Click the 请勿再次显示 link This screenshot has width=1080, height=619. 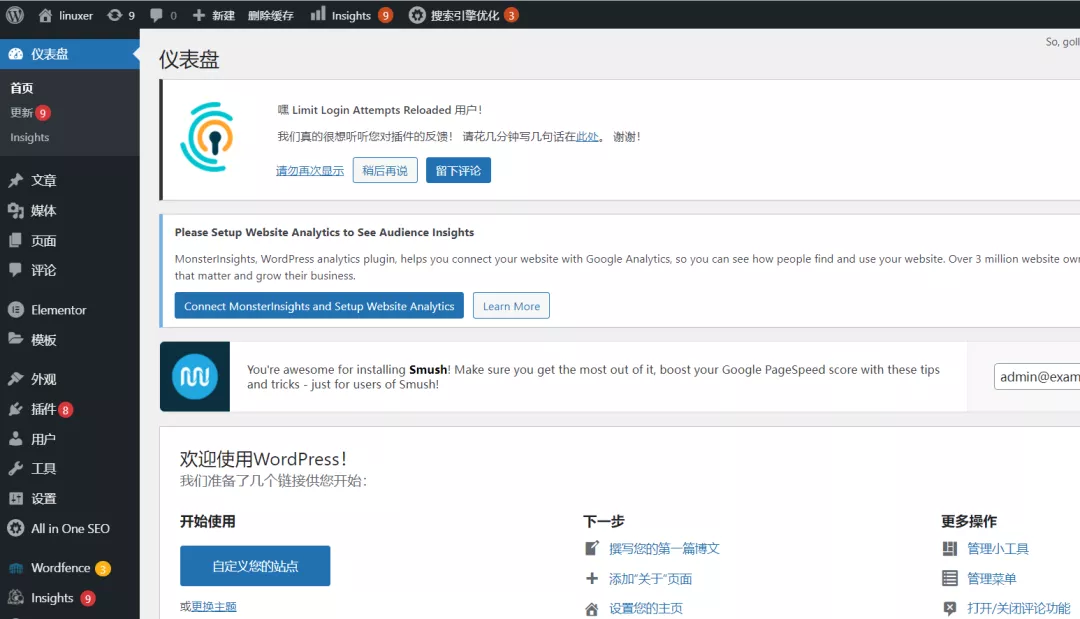[310, 171]
